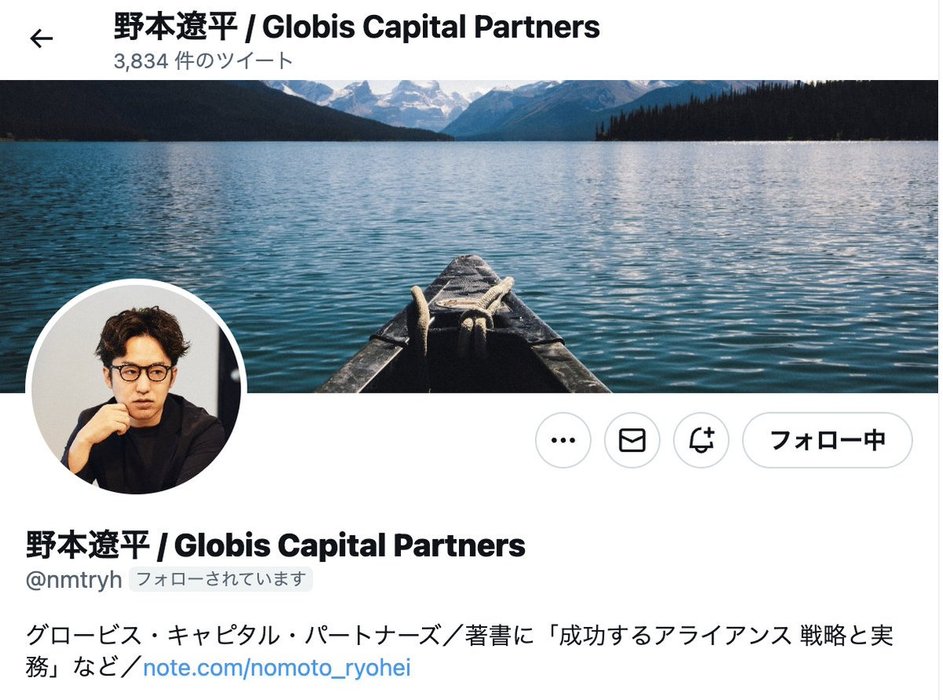Screen dimensions: 943x700
Task: Click the header title 野本遼平 at top
Action: tap(175, 27)
